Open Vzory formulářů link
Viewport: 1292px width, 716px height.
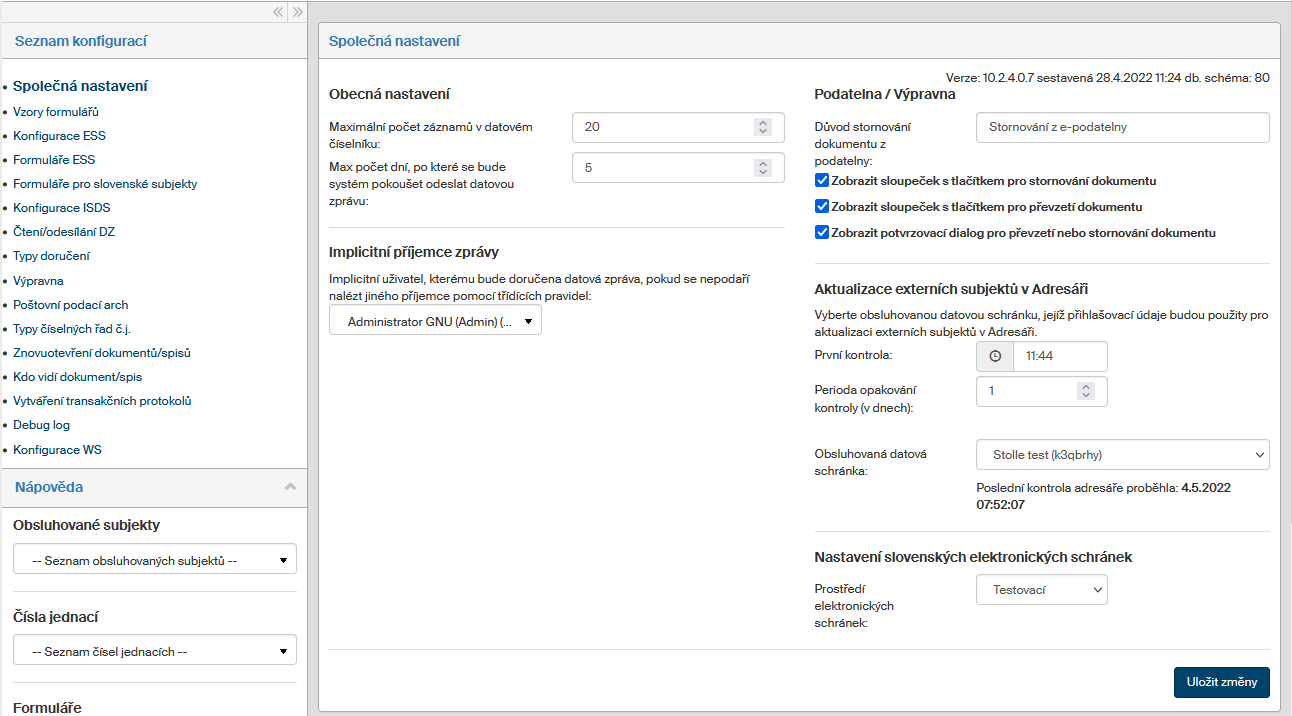pos(56,112)
